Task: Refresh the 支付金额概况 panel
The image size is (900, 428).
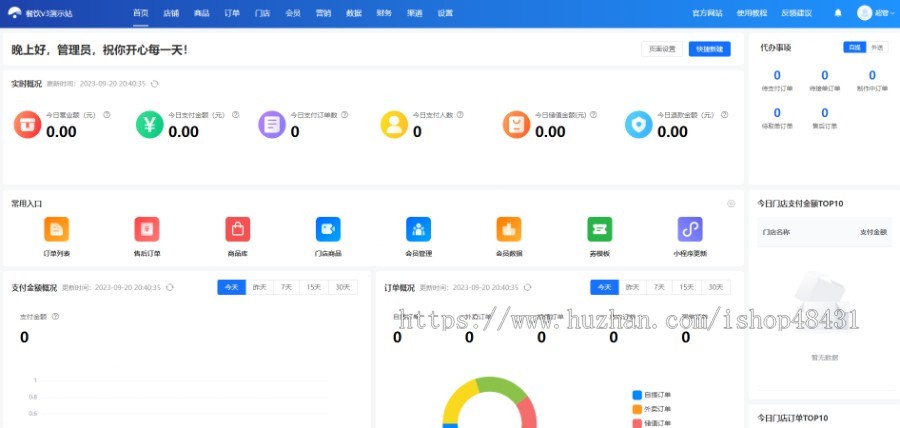Action: [x=169, y=287]
